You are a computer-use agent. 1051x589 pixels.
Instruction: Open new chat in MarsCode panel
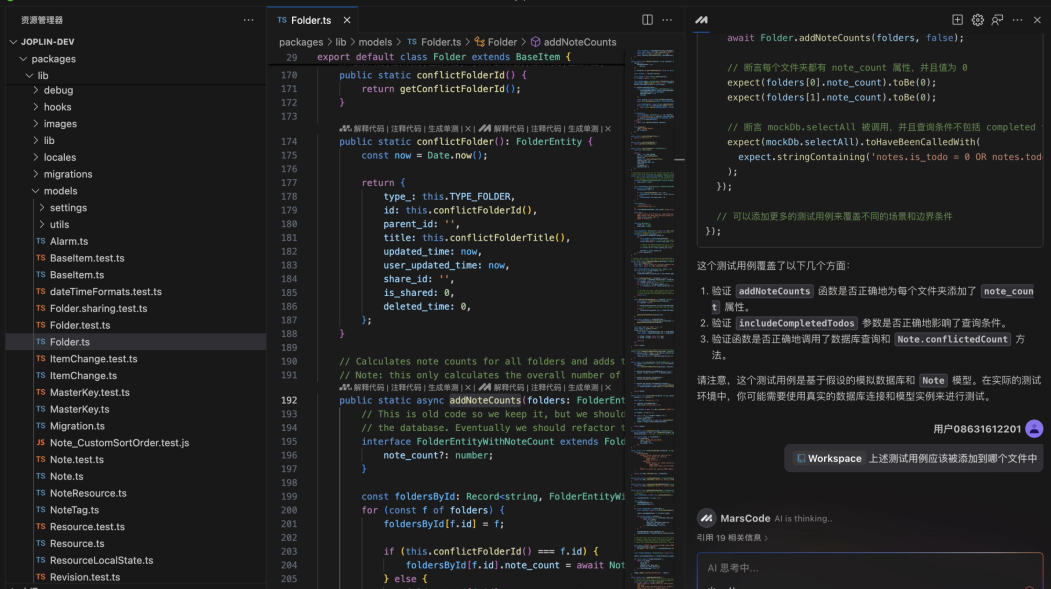click(x=957, y=20)
